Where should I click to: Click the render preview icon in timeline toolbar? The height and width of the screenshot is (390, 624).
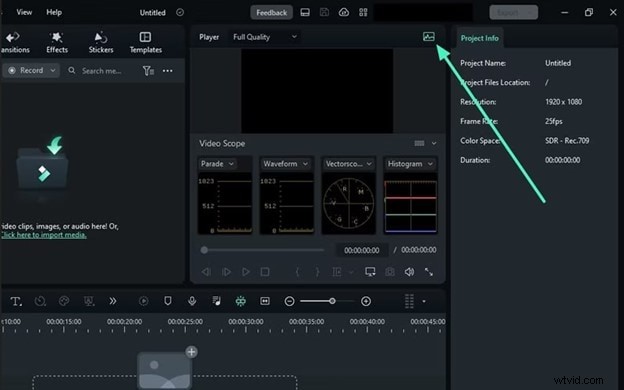(x=144, y=301)
